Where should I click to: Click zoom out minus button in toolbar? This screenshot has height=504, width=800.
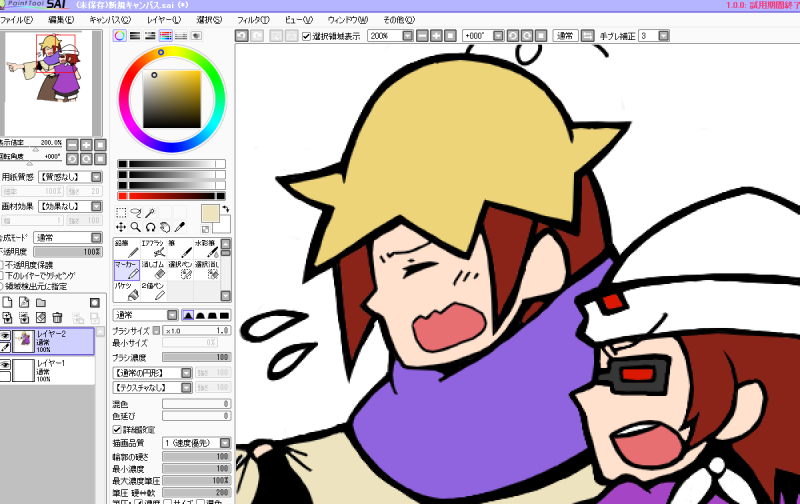pyautogui.click(x=422, y=36)
